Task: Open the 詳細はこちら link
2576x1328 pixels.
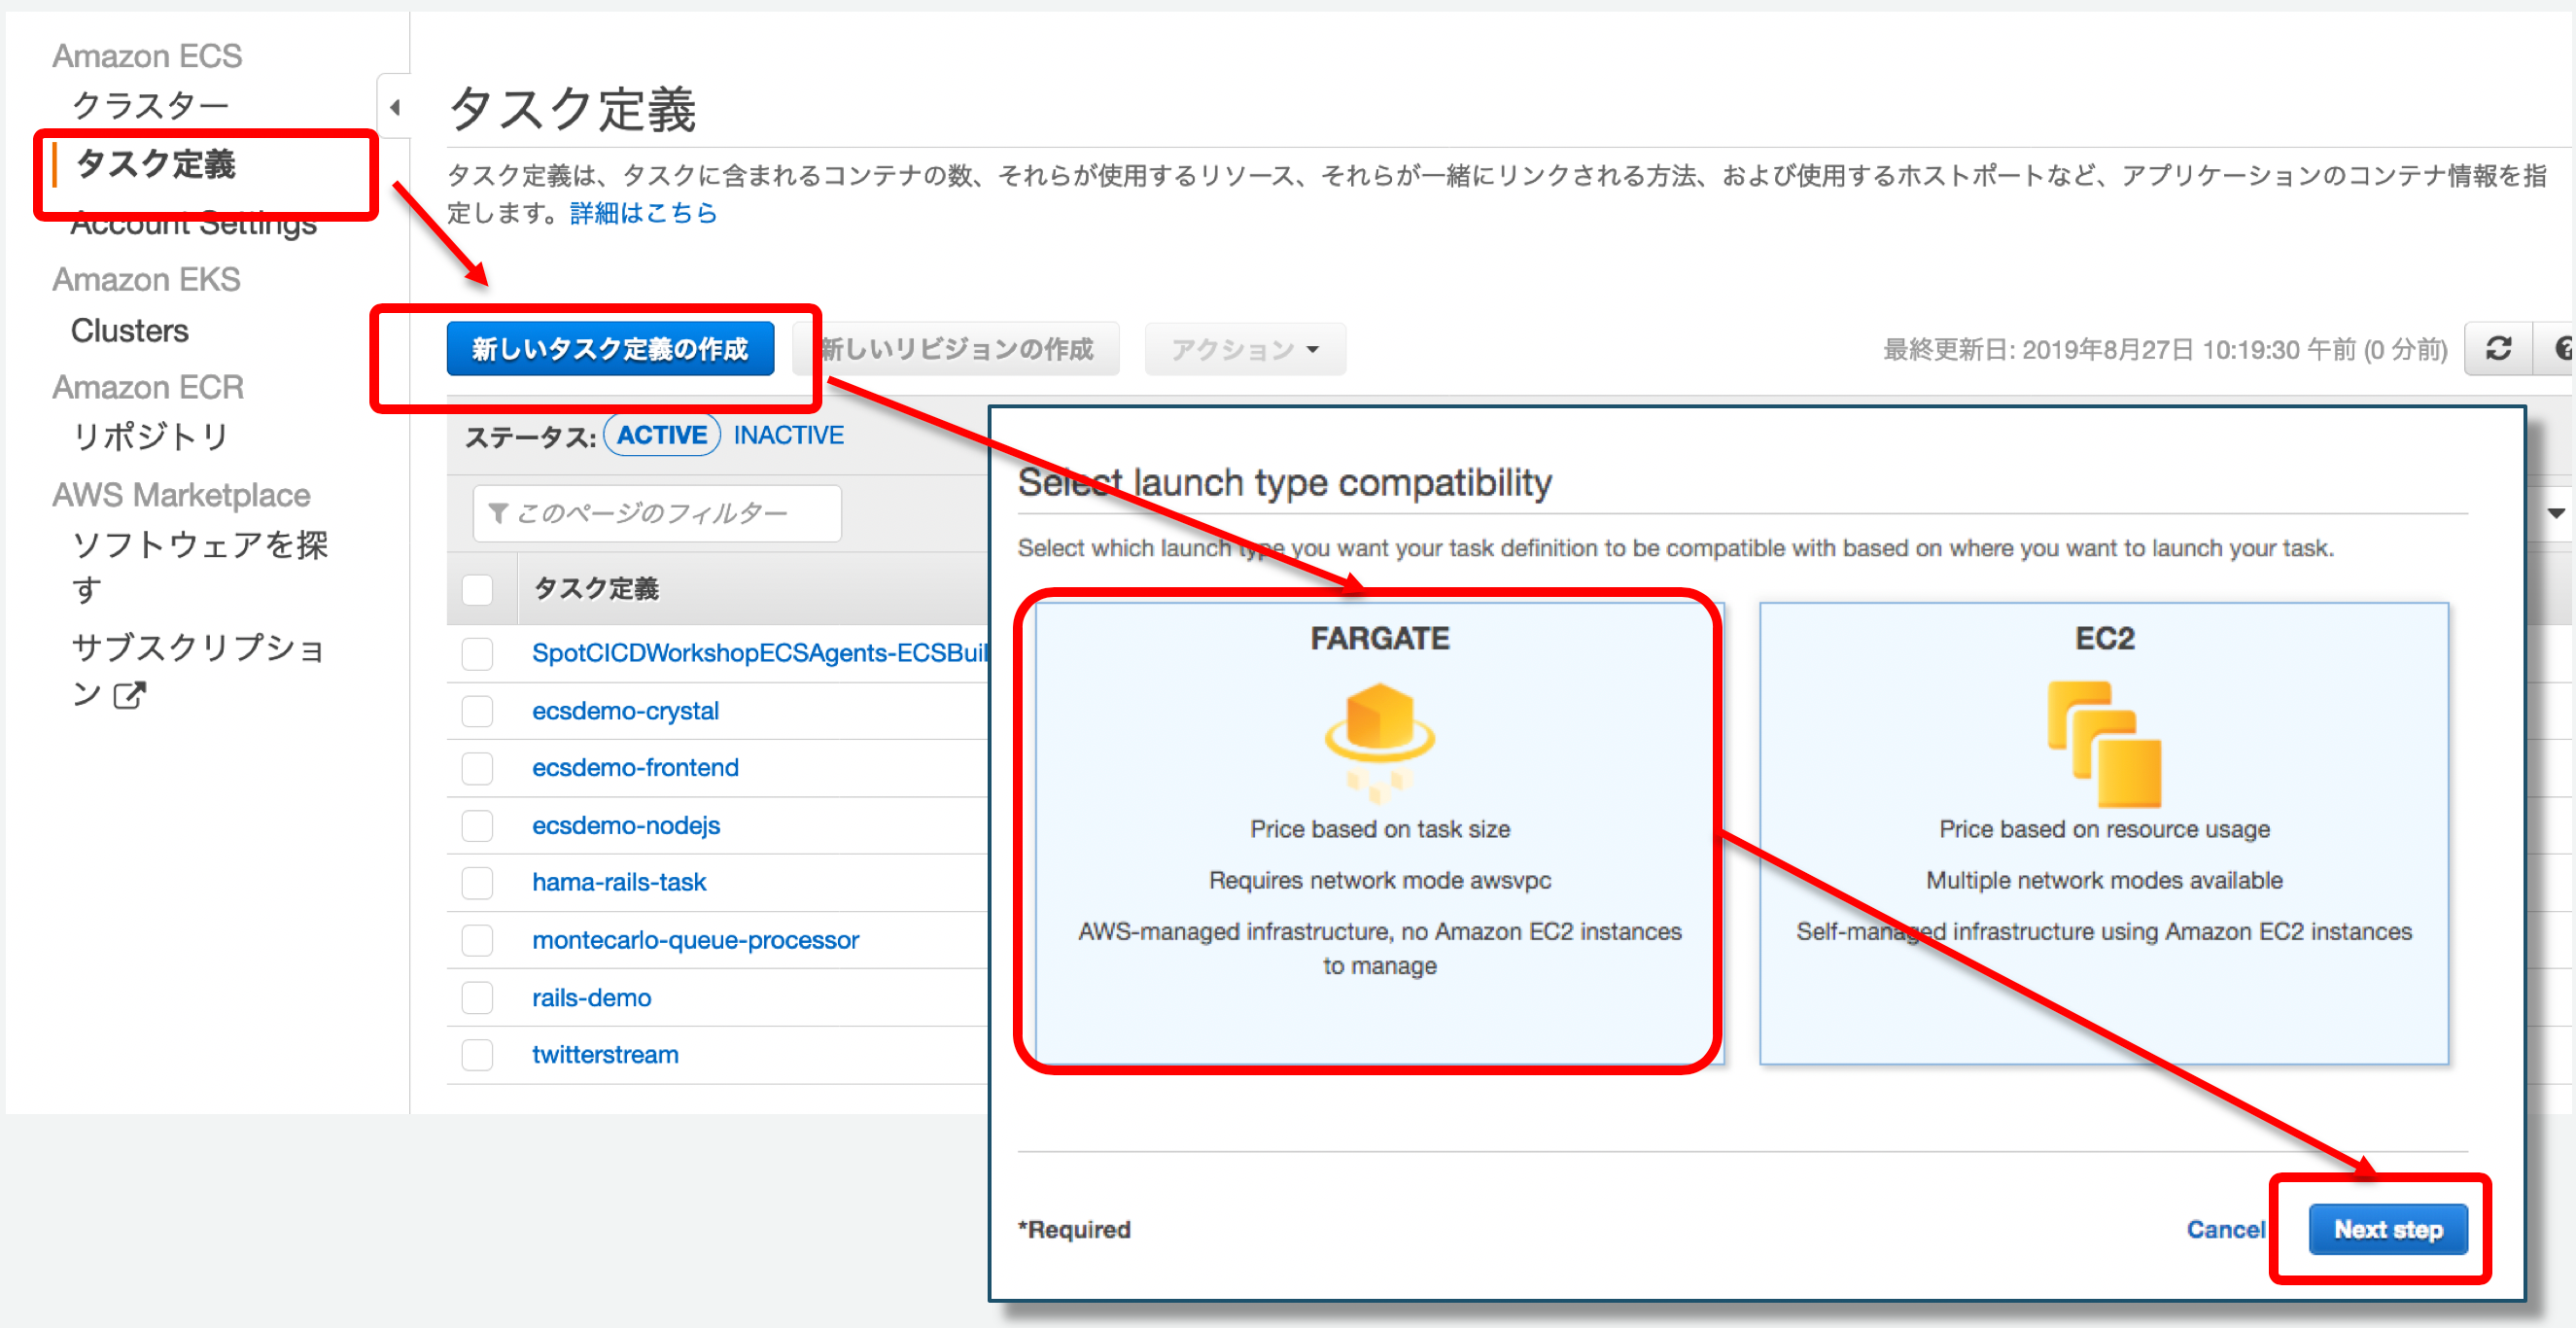Action: [x=643, y=213]
